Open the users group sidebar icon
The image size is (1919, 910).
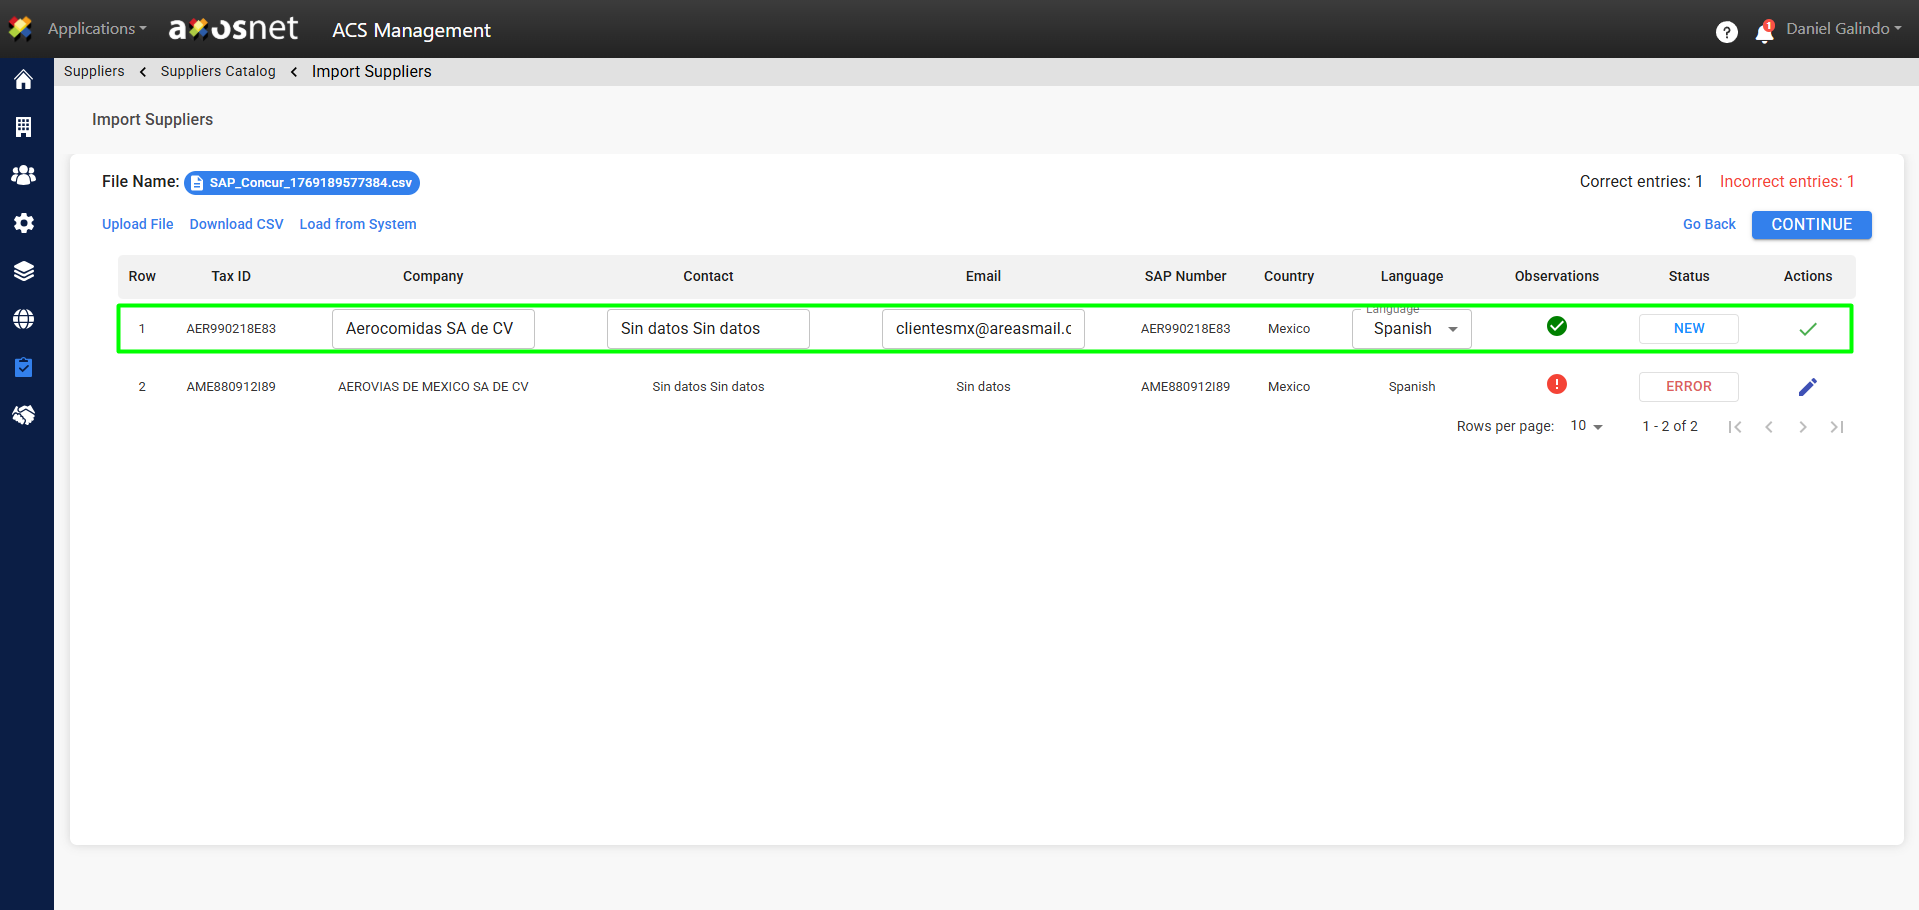[x=24, y=175]
